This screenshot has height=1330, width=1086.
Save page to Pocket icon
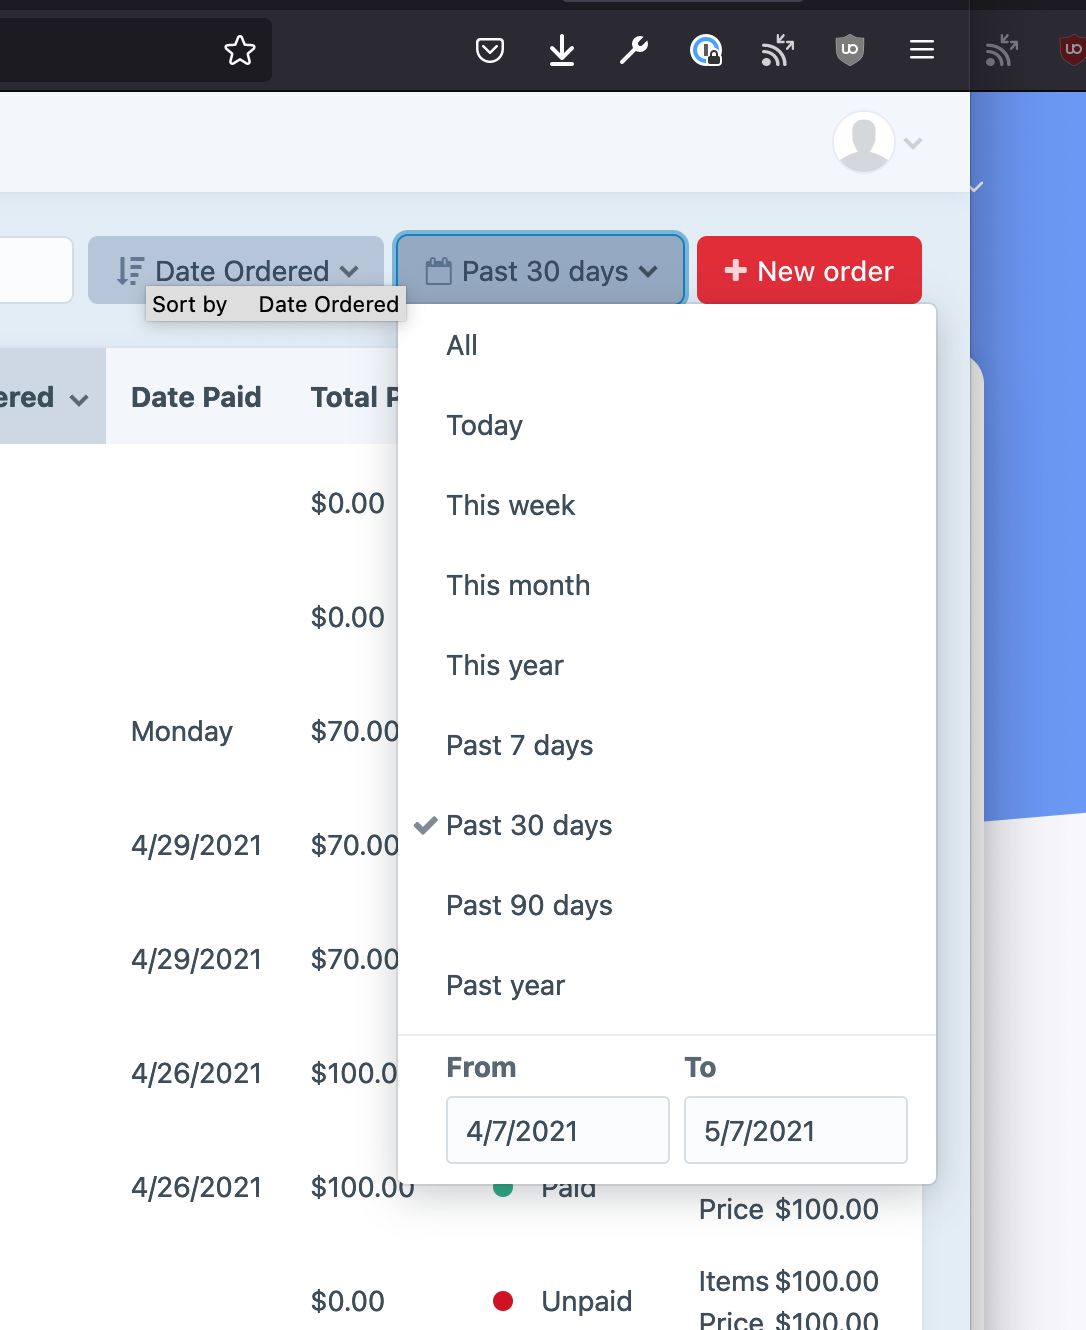click(x=490, y=50)
